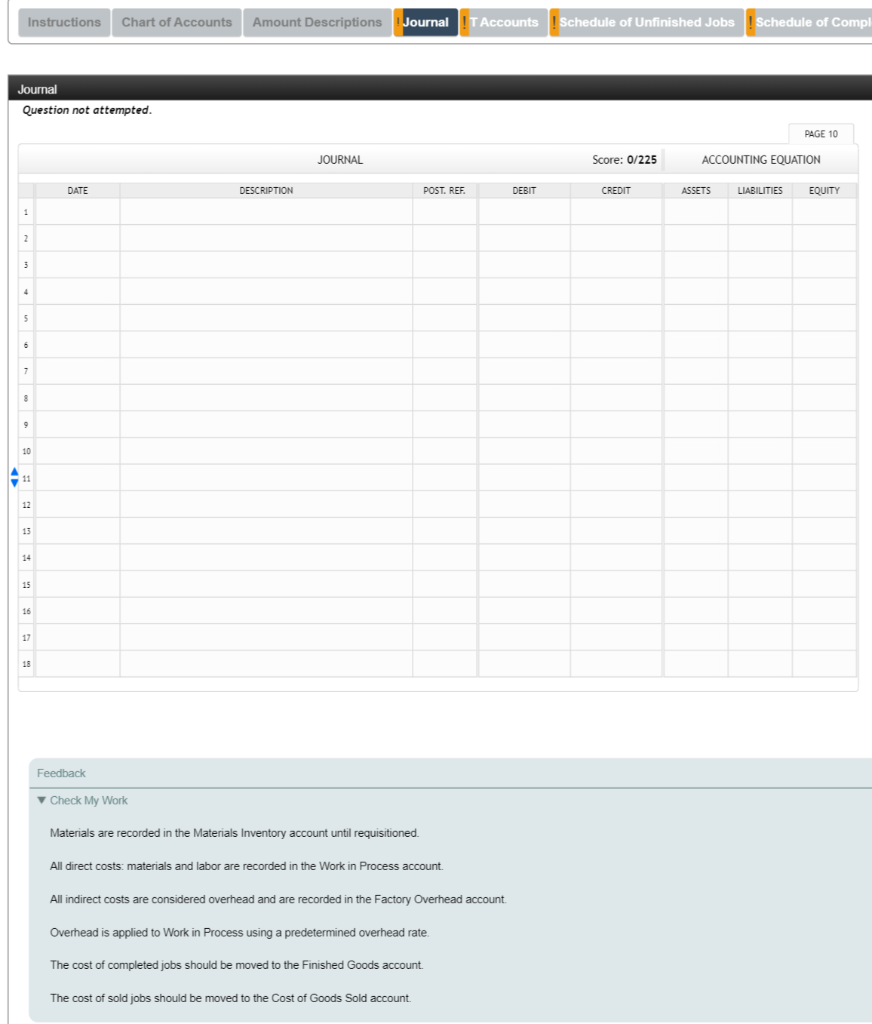Select the Debit cell in journal row 17
Screen dimensions: 872x1024
coord(525,637)
